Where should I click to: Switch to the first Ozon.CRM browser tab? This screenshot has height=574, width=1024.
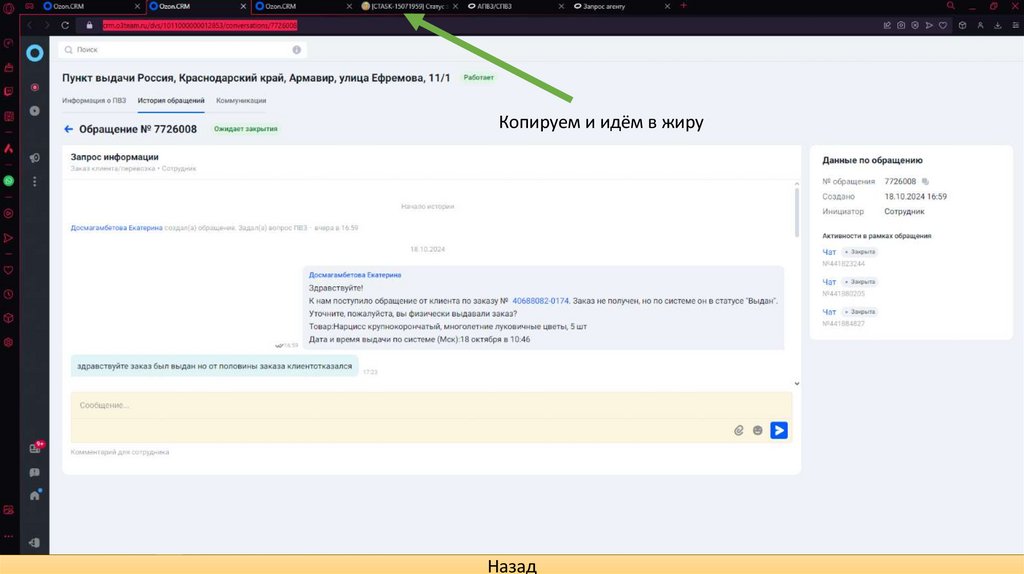(x=91, y=6)
